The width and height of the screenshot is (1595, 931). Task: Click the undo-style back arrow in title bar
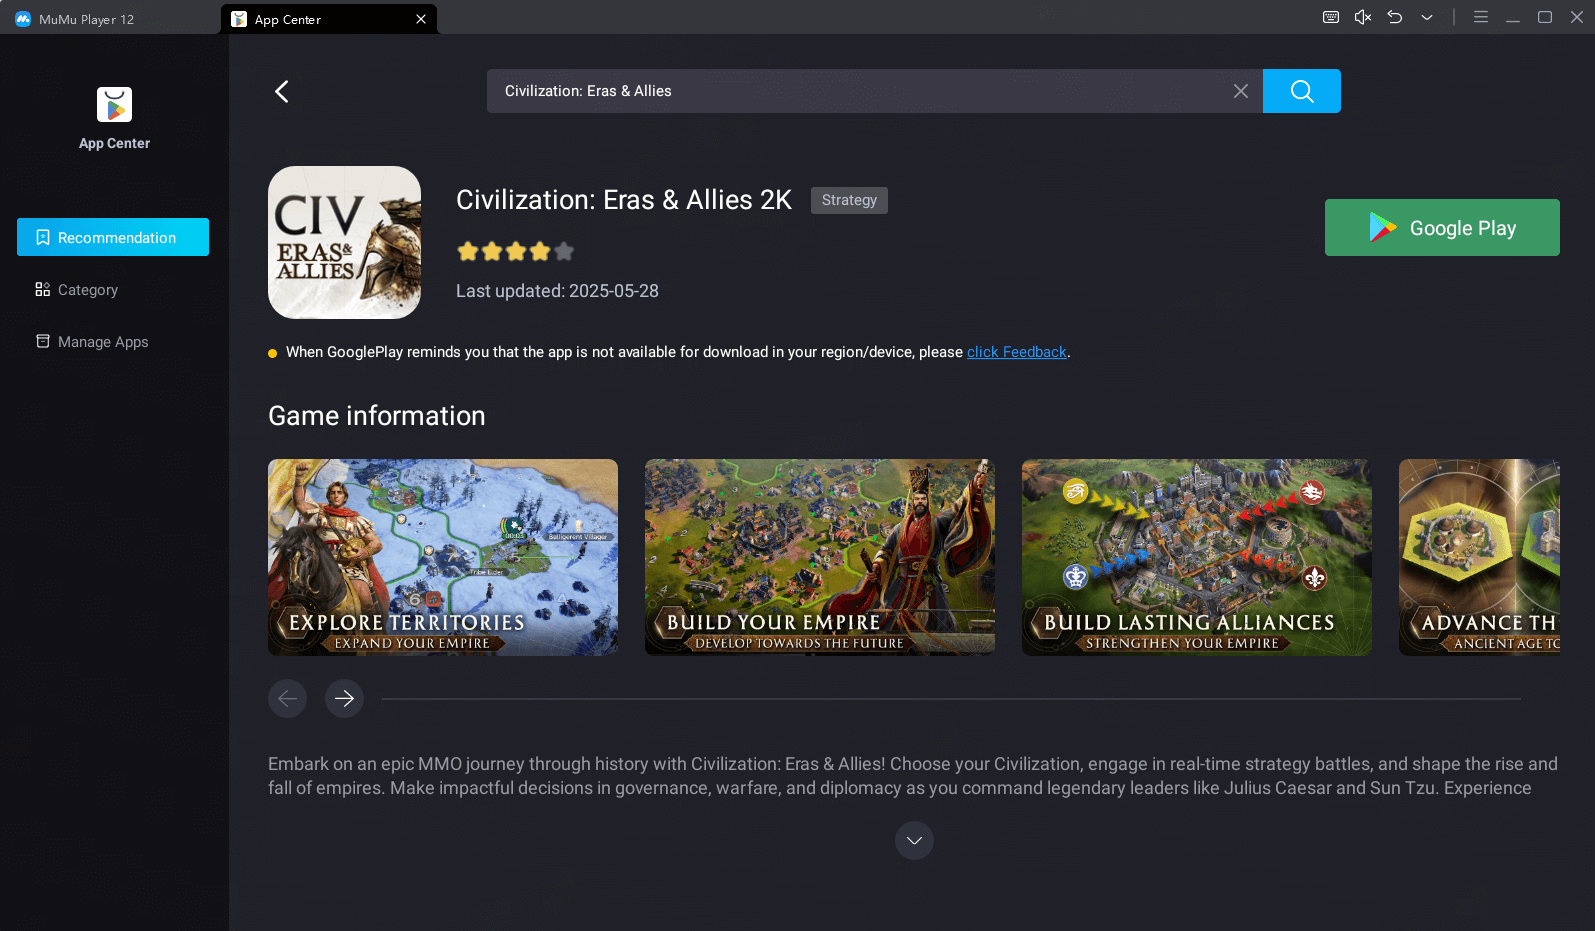1394,17
